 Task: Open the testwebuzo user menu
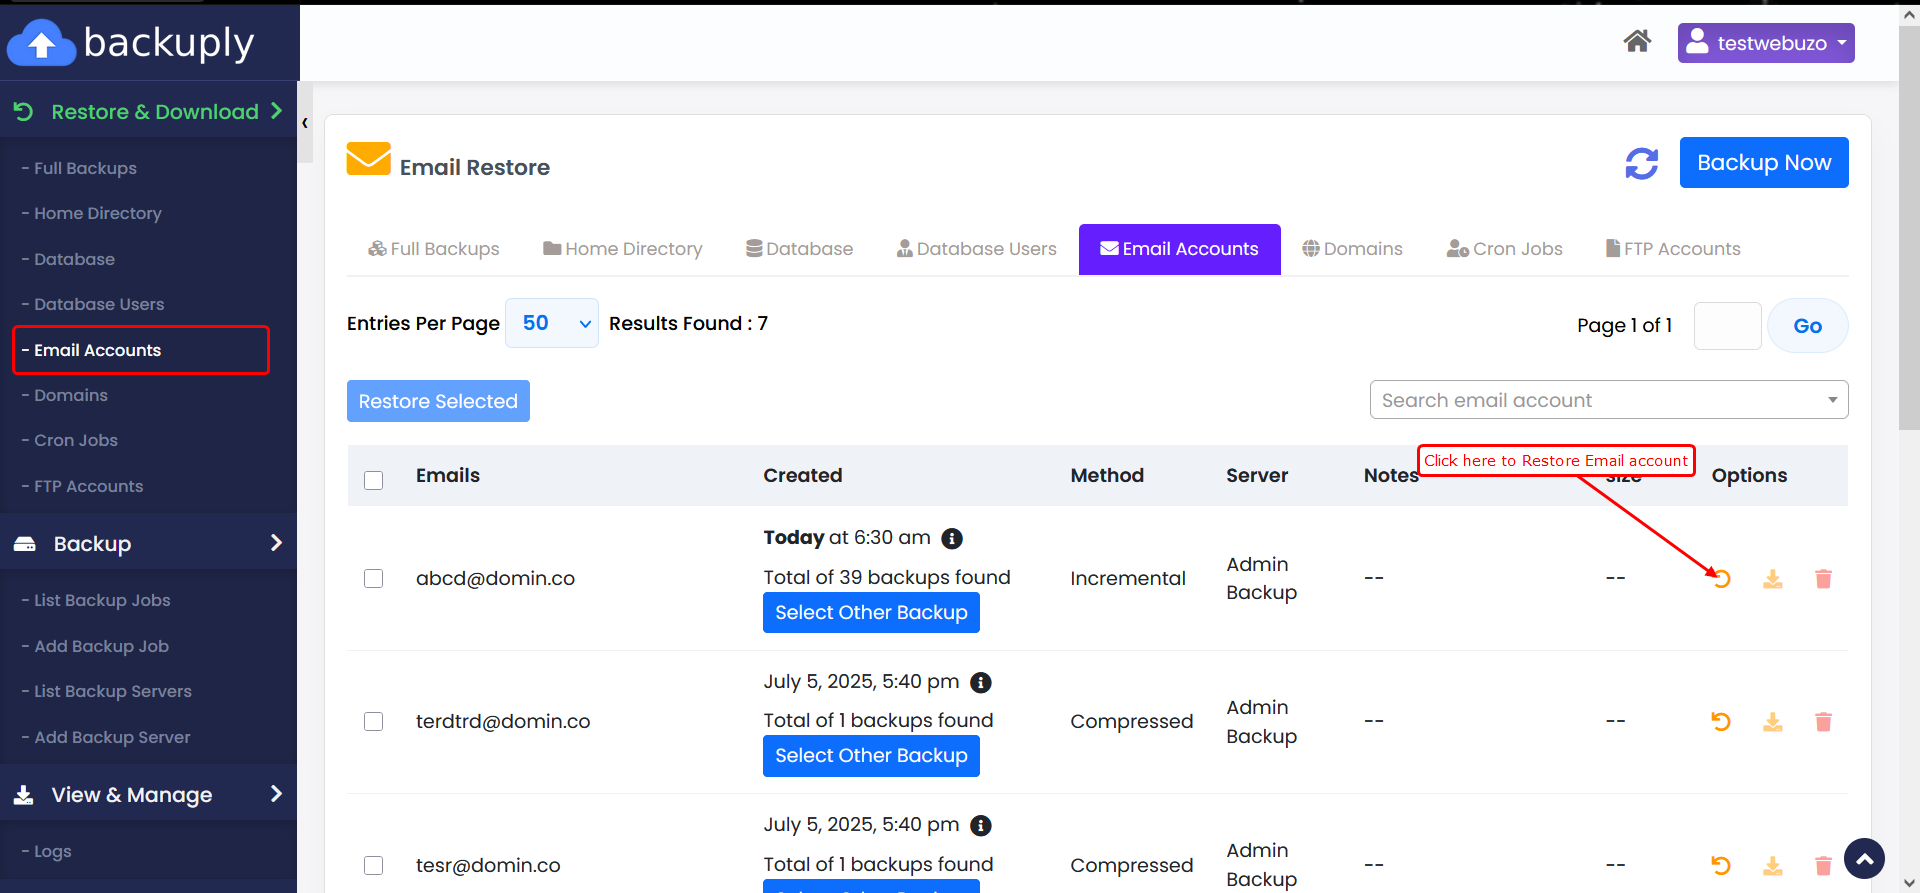point(1765,43)
